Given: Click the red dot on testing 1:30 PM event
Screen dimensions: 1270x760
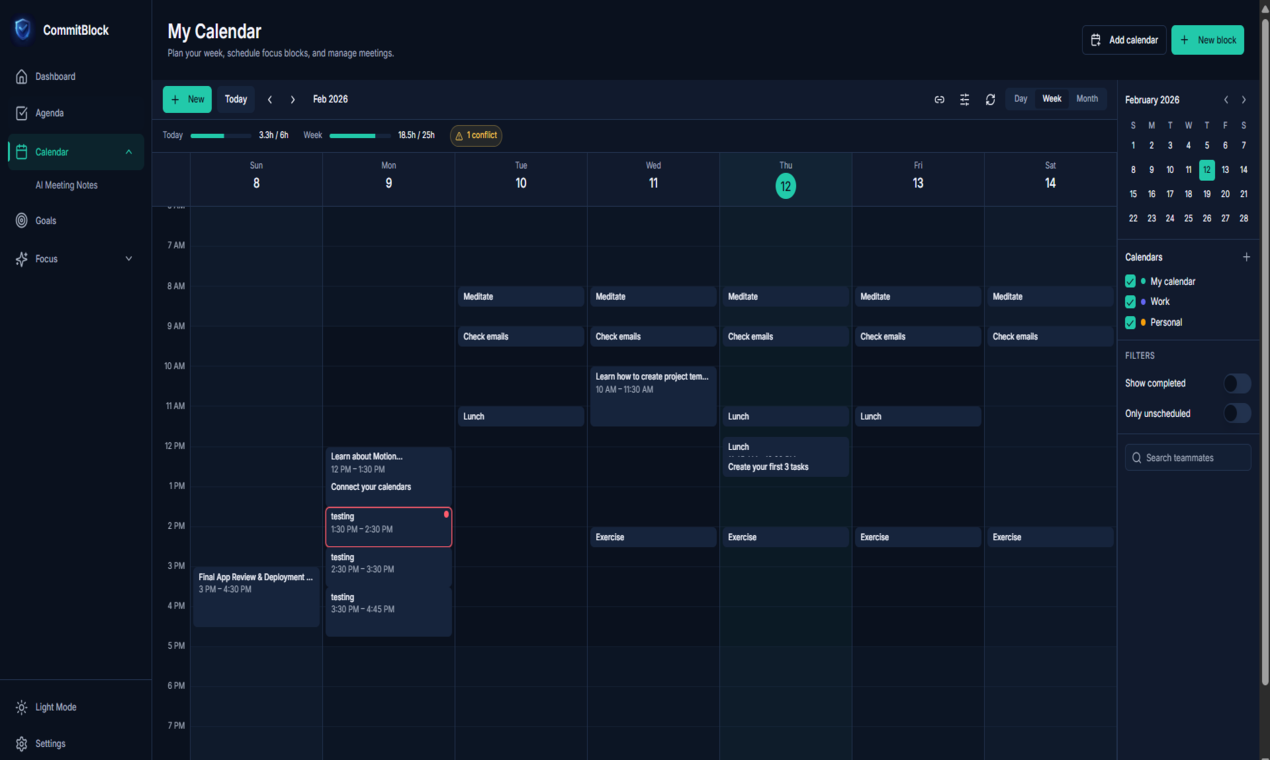Looking at the screenshot, I should 446,514.
